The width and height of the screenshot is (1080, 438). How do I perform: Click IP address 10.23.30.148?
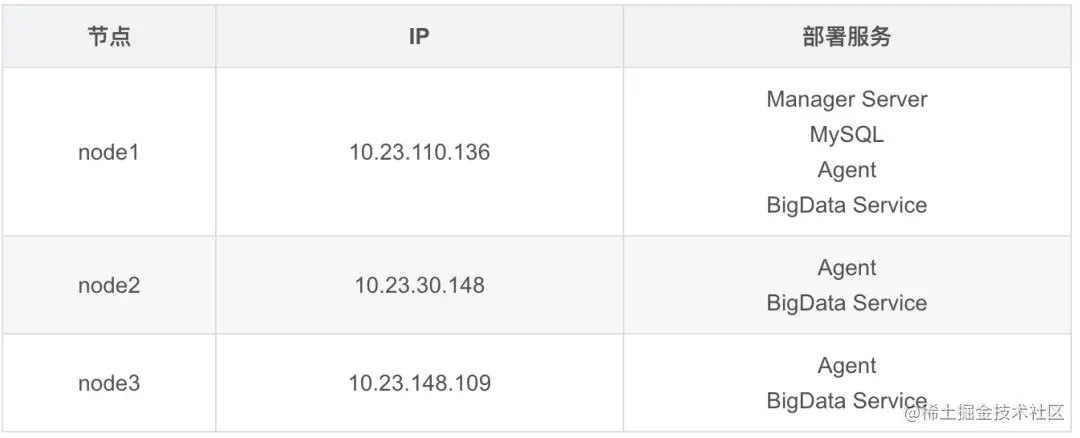419,285
